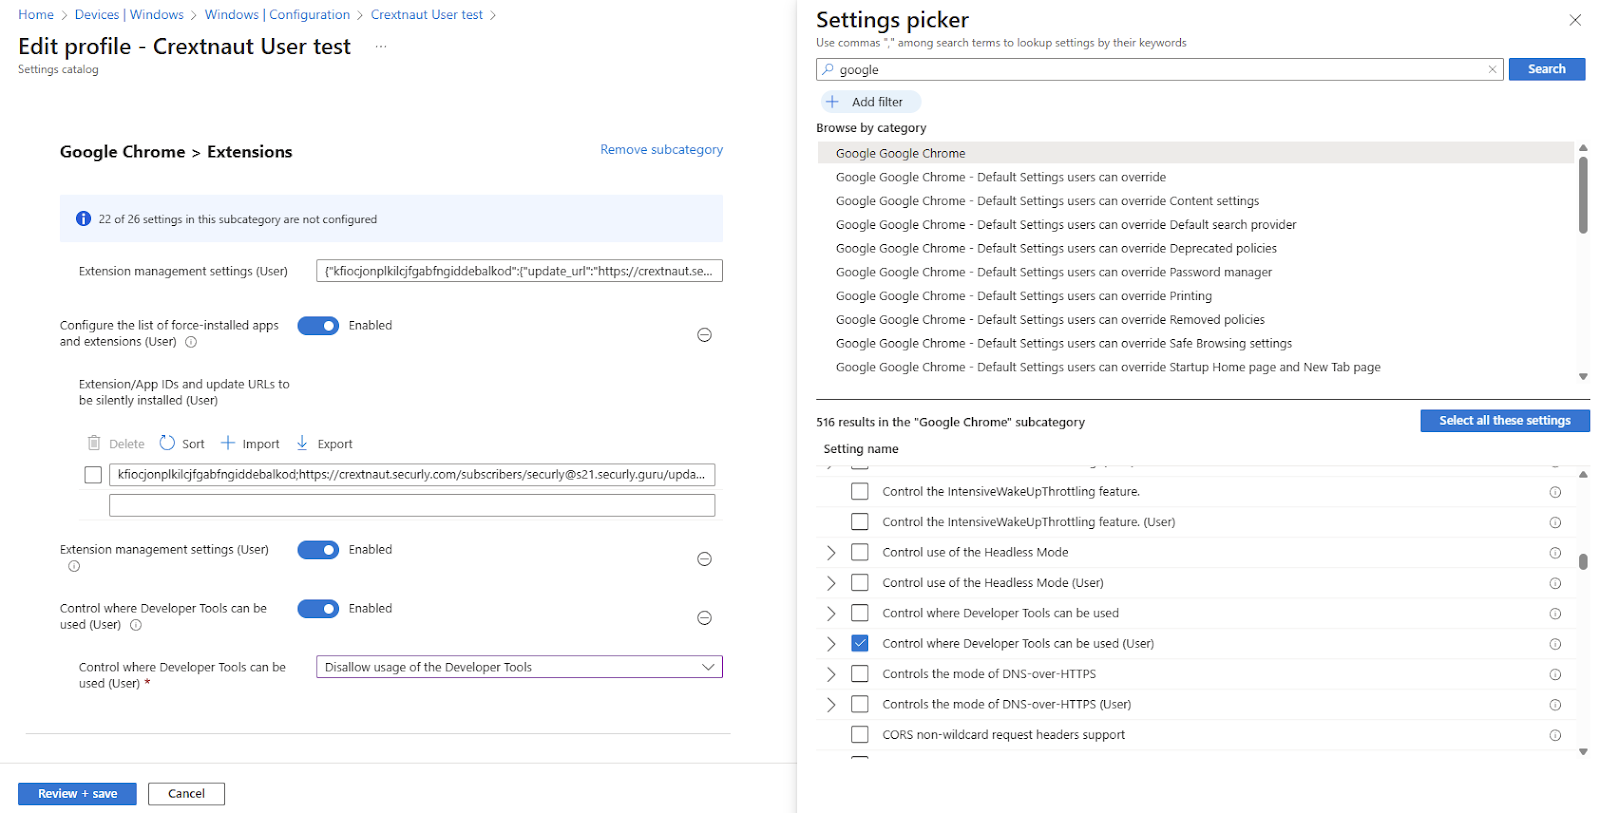Screen dimensions: 1600x813
Task: Check Controls the mode of DNS-over-HTTPS
Action: tap(859, 674)
